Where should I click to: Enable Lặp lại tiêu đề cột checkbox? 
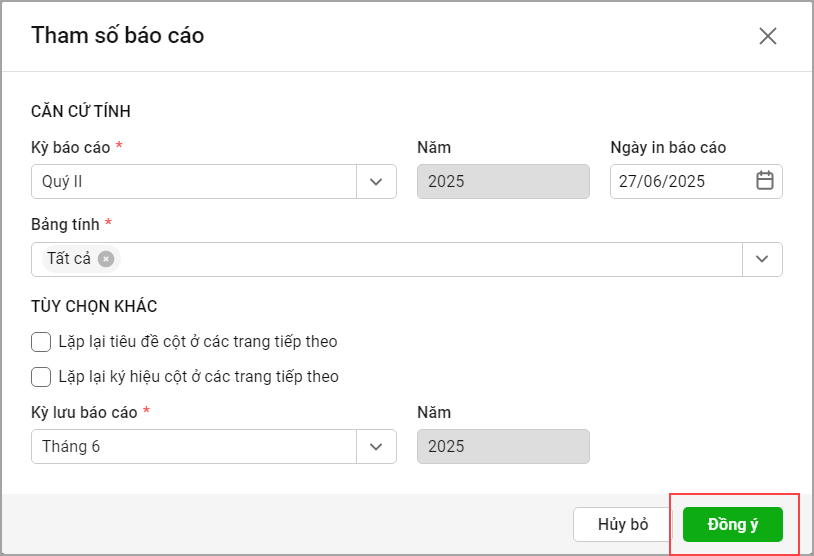(41, 342)
